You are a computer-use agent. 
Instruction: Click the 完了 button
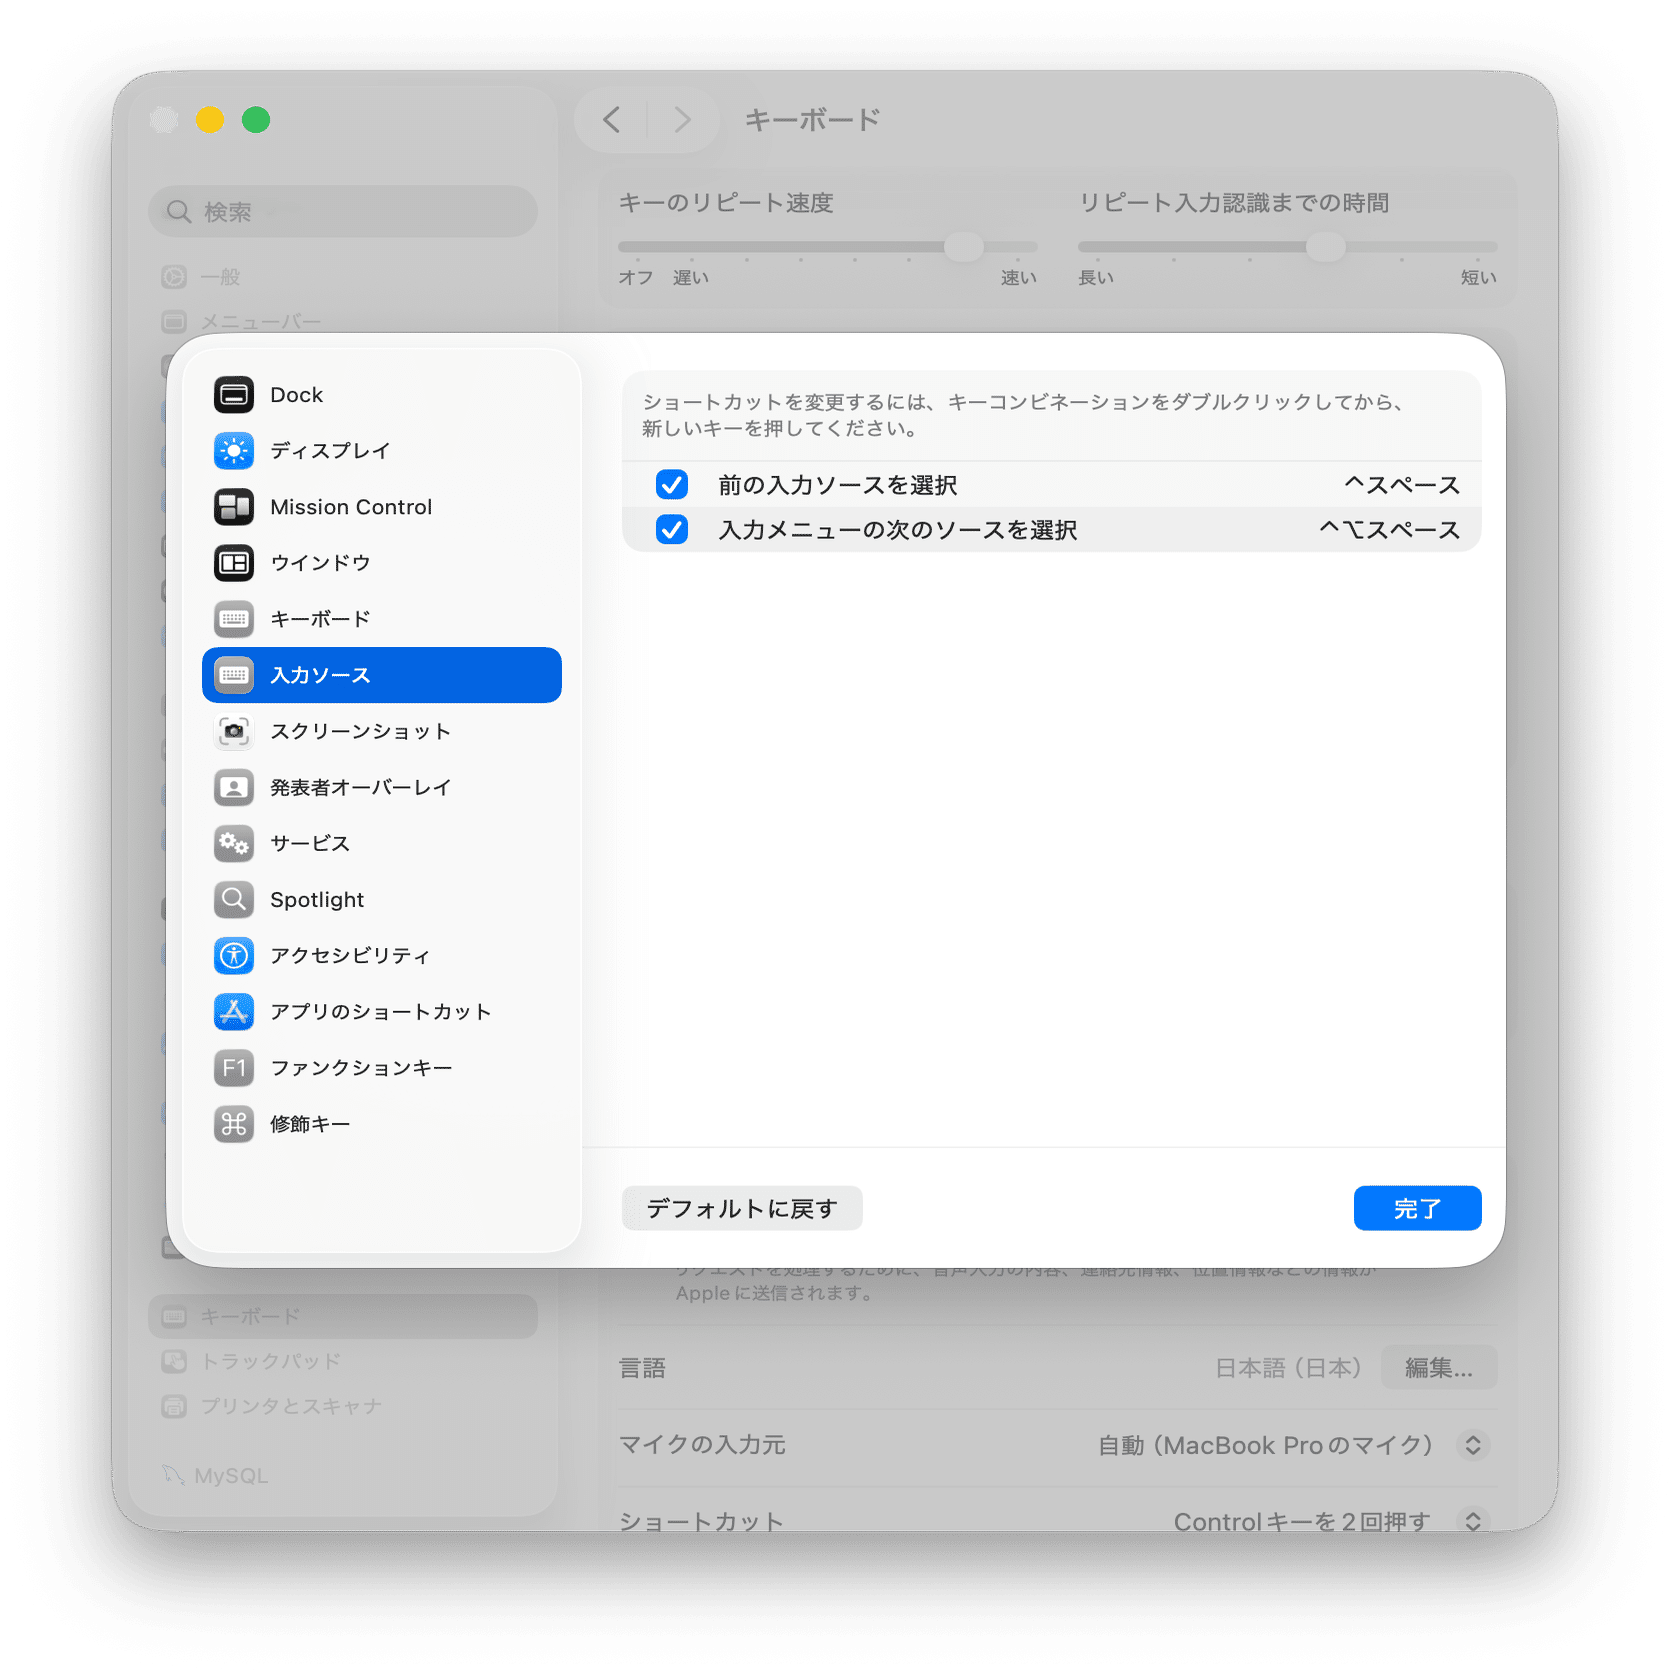(1417, 1207)
